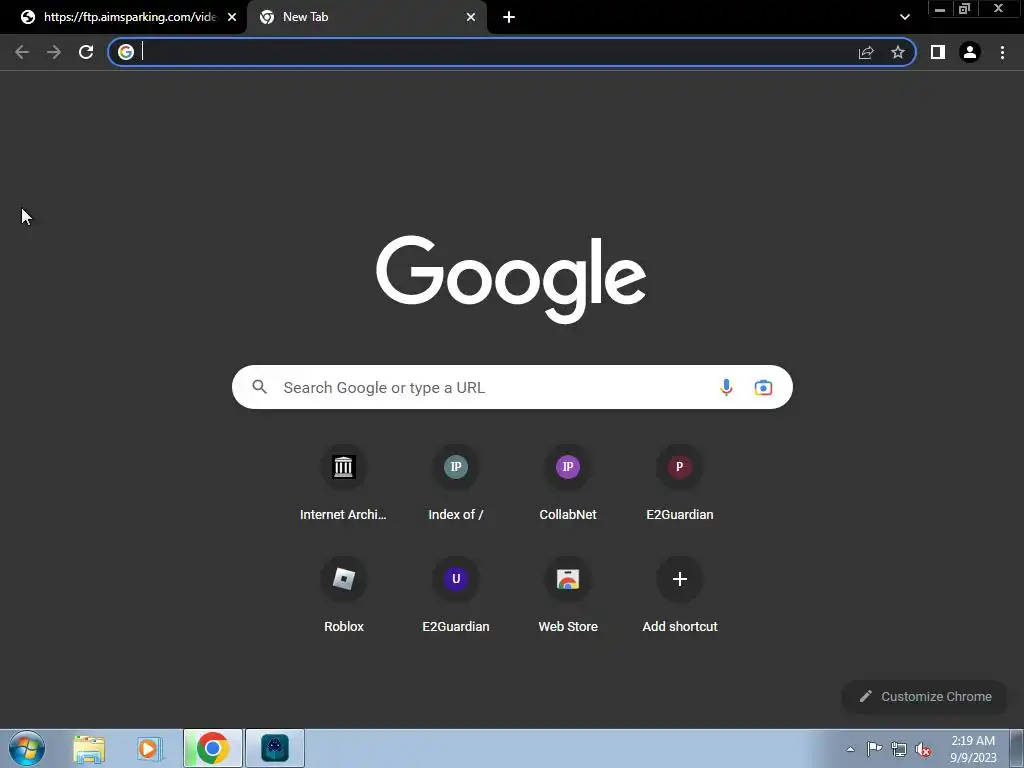Close the New Tab tab

471,17
